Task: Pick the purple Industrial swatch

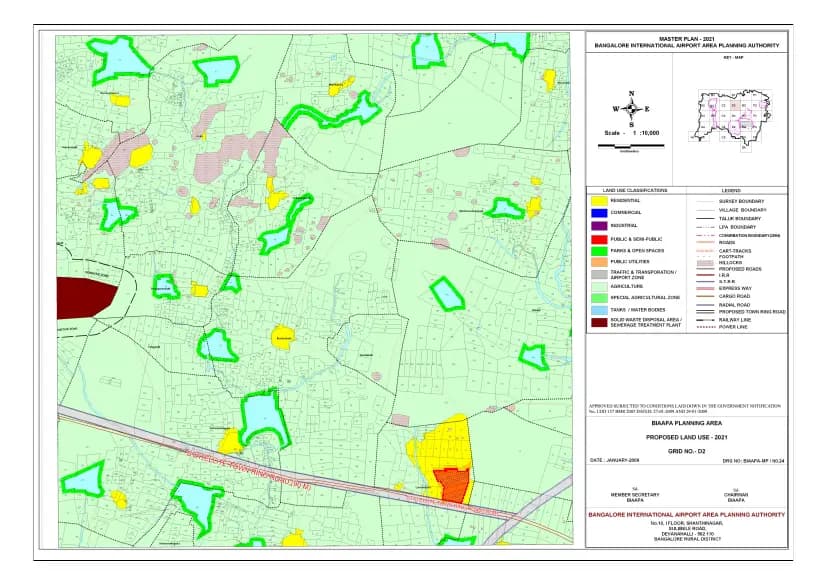Action: (x=599, y=226)
